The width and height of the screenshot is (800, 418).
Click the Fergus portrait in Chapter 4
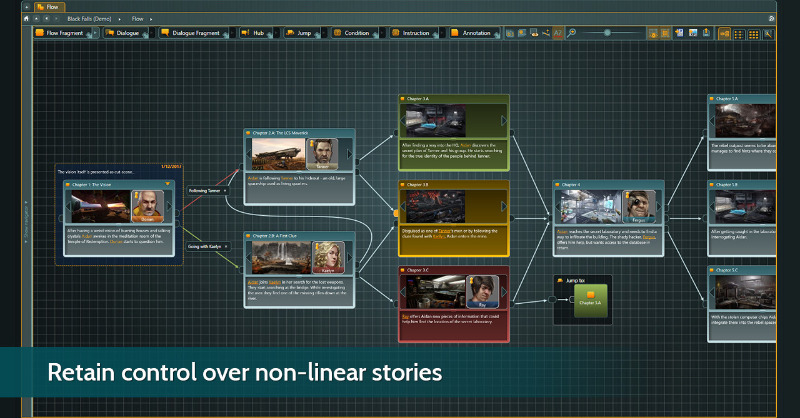tap(639, 207)
